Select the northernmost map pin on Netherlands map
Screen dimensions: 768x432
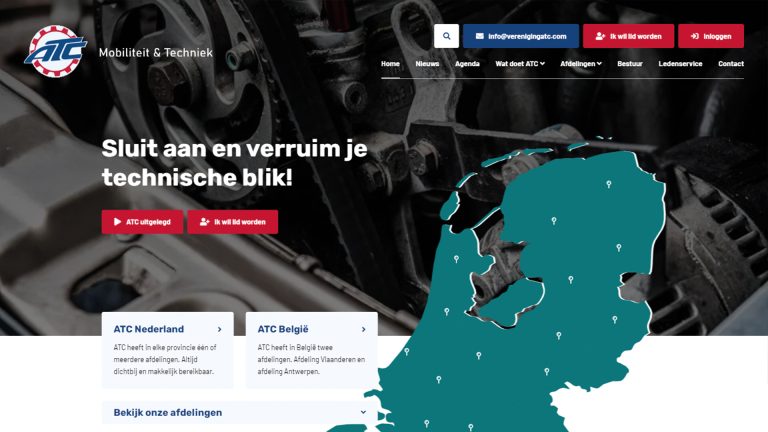click(x=609, y=184)
